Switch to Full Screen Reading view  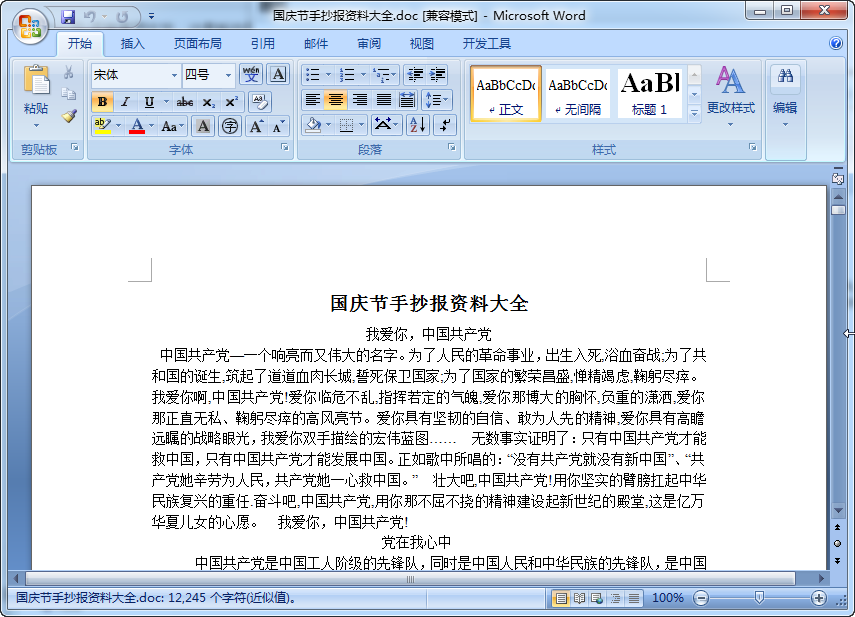579,598
